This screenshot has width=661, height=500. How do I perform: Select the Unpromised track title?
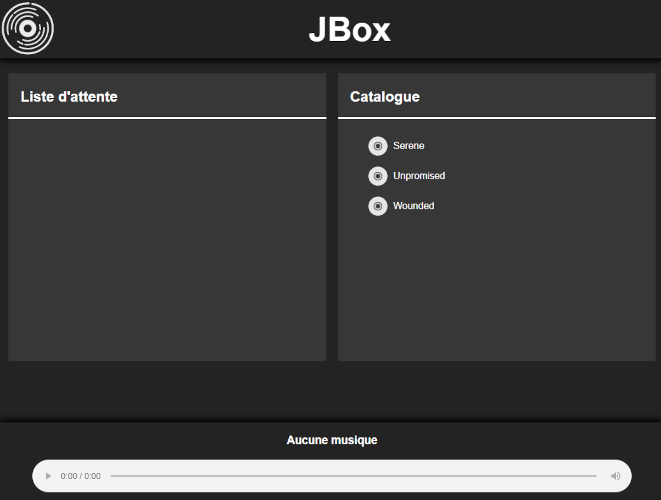(x=419, y=176)
